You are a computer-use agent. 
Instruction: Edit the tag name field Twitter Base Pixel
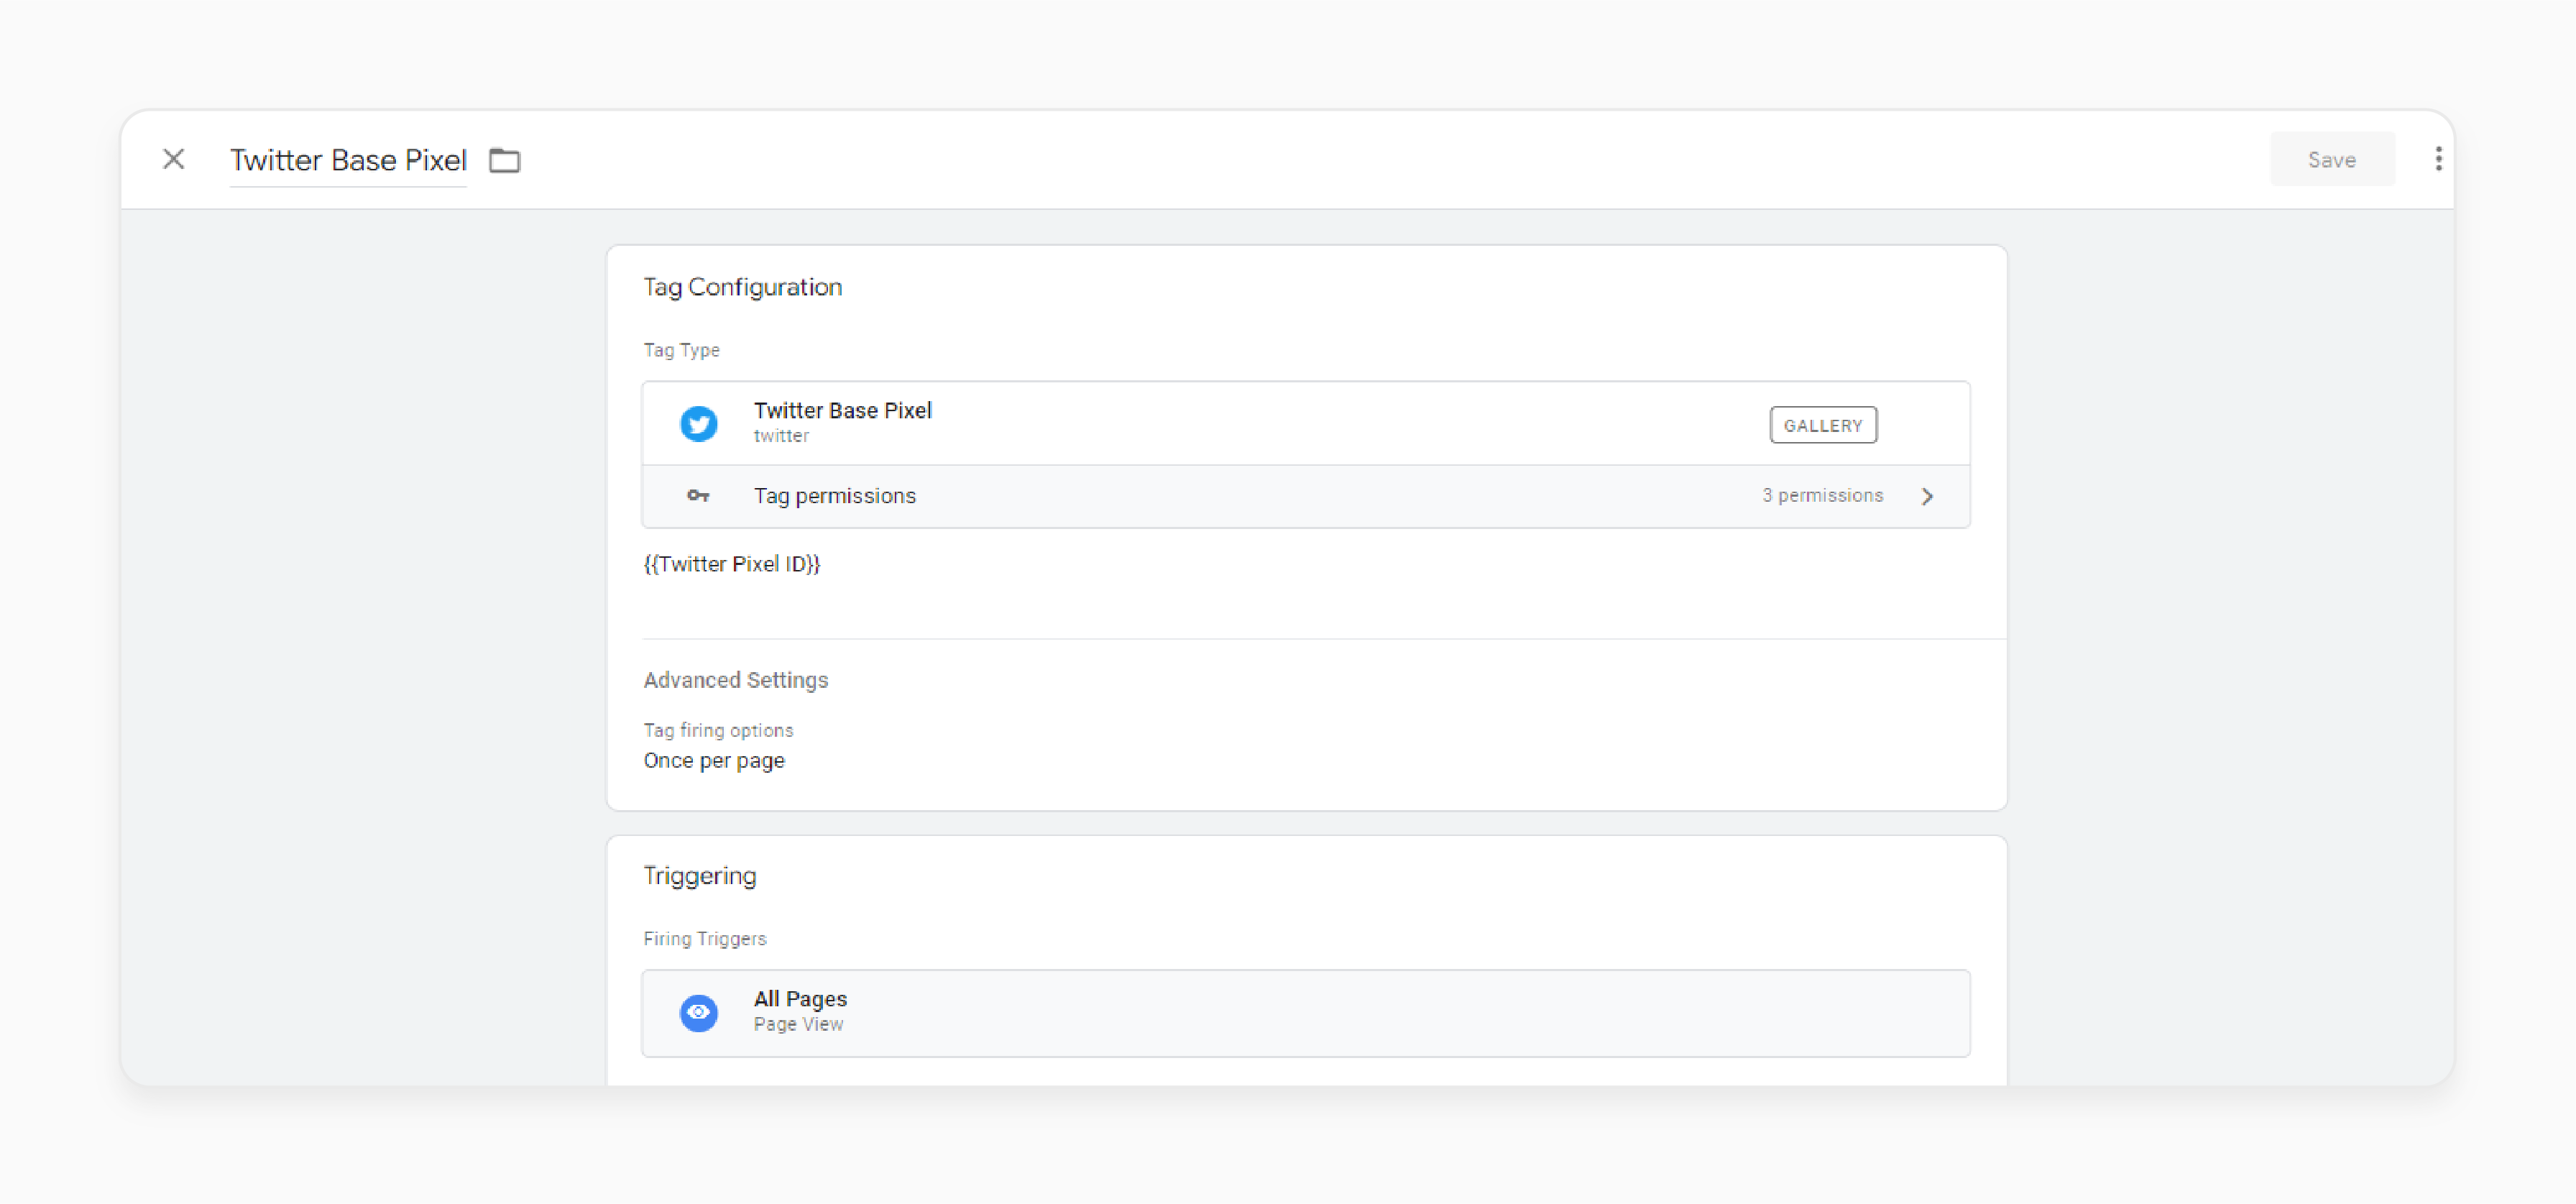tap(348, 160)
